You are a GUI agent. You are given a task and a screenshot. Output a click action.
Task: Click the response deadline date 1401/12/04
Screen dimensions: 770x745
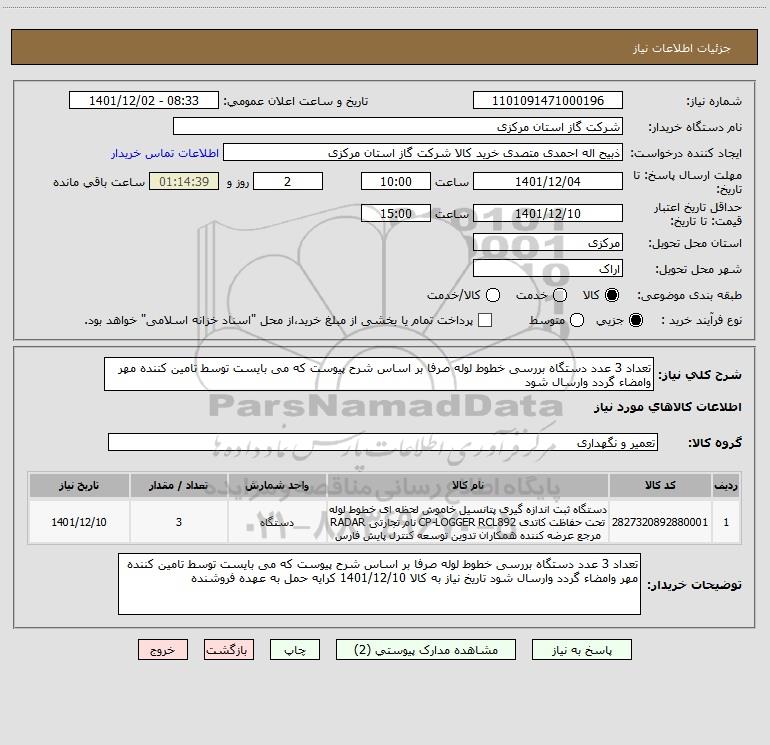point(548,181)
